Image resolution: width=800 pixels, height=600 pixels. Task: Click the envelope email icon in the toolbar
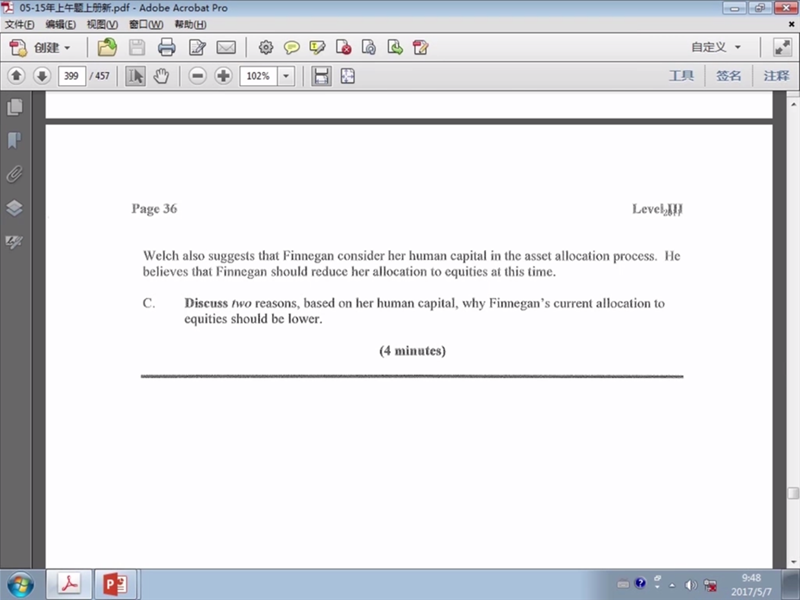point(226,47)
